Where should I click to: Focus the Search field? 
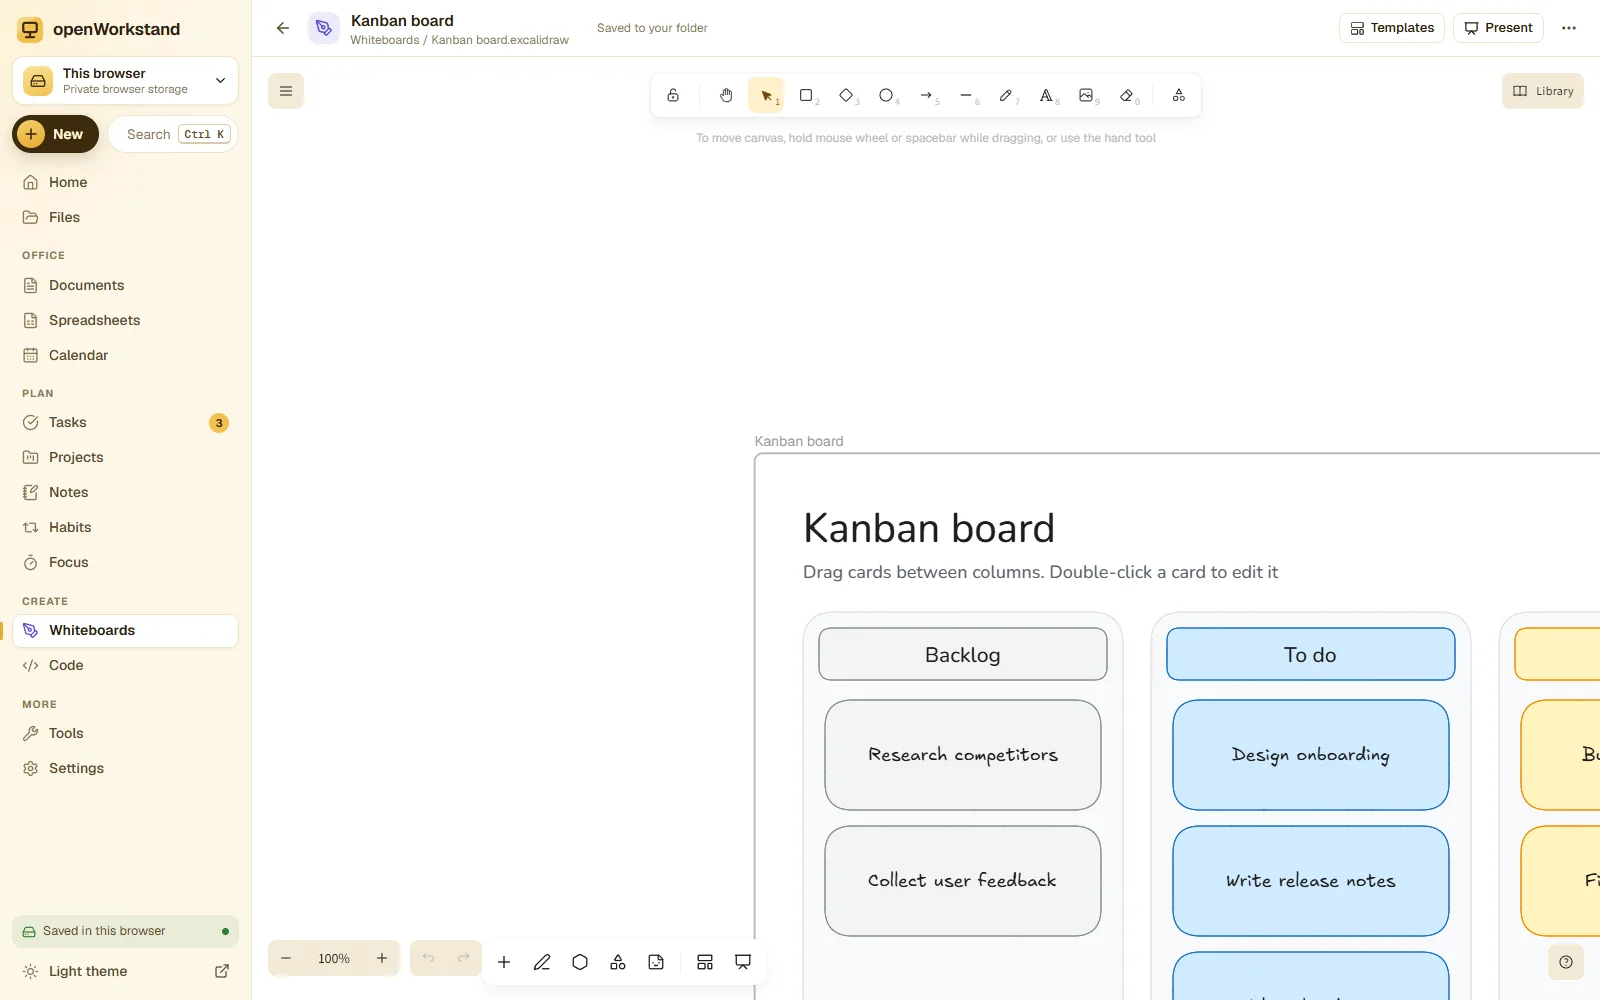pyautogui.click(x=173, y=134)
